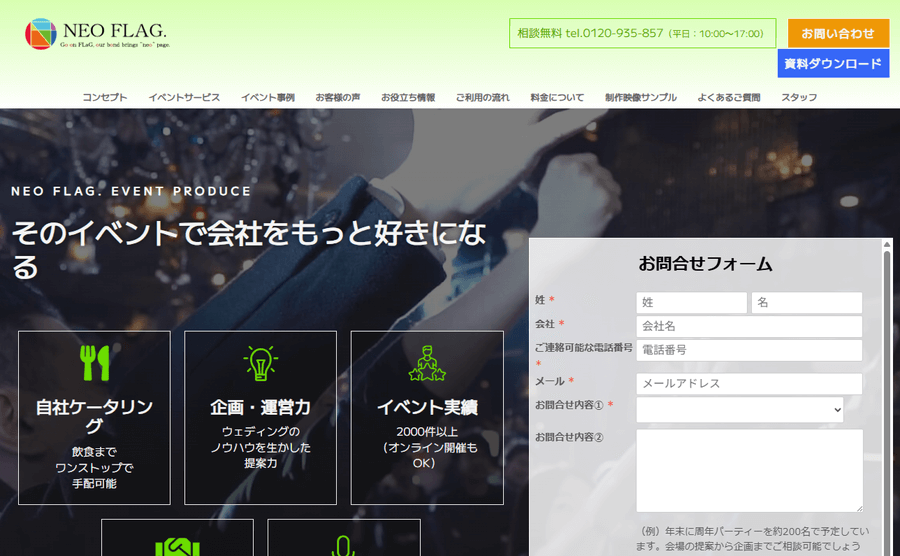This screenshot has width=900, height=556.
Task: Open お客様の声 menu item
Action: (338, 98)
